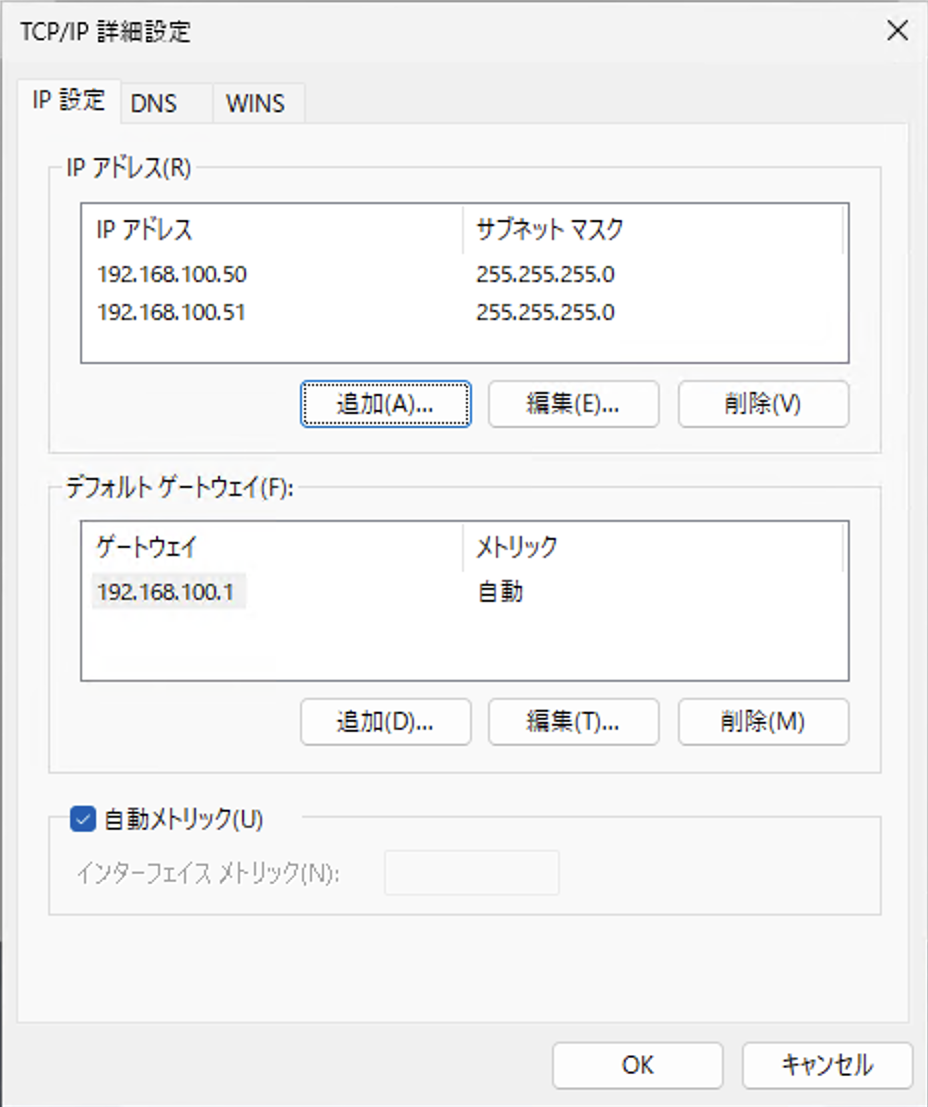Image resolution: width=928 pixels, height=1107 pixels.
Task: Uncheck the 自動メトリック(U) checkbox
Action: tap(83, 820)
